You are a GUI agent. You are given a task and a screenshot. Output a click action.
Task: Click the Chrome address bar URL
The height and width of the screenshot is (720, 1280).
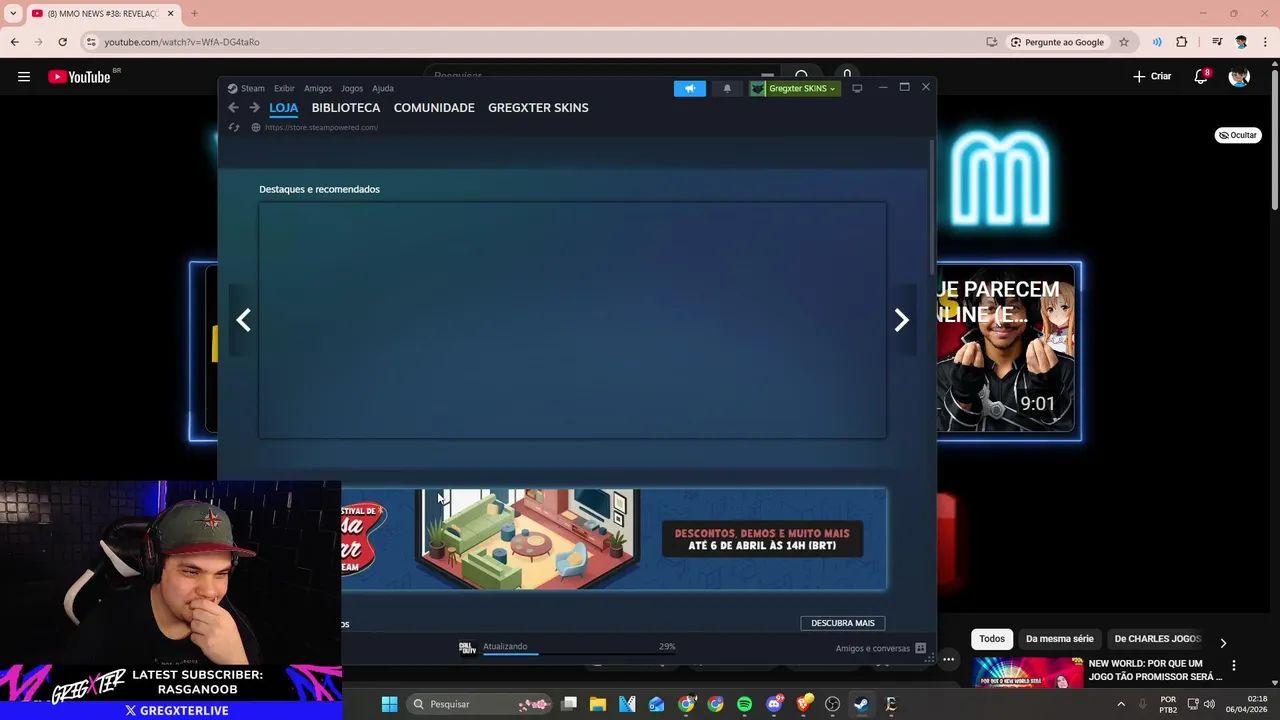click(182, 42)
